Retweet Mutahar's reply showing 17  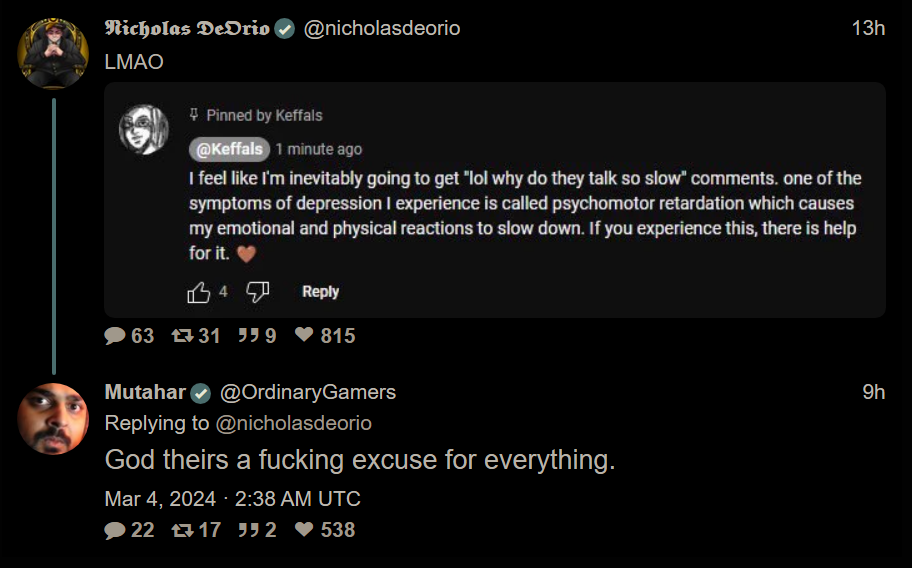pos(182,530)
